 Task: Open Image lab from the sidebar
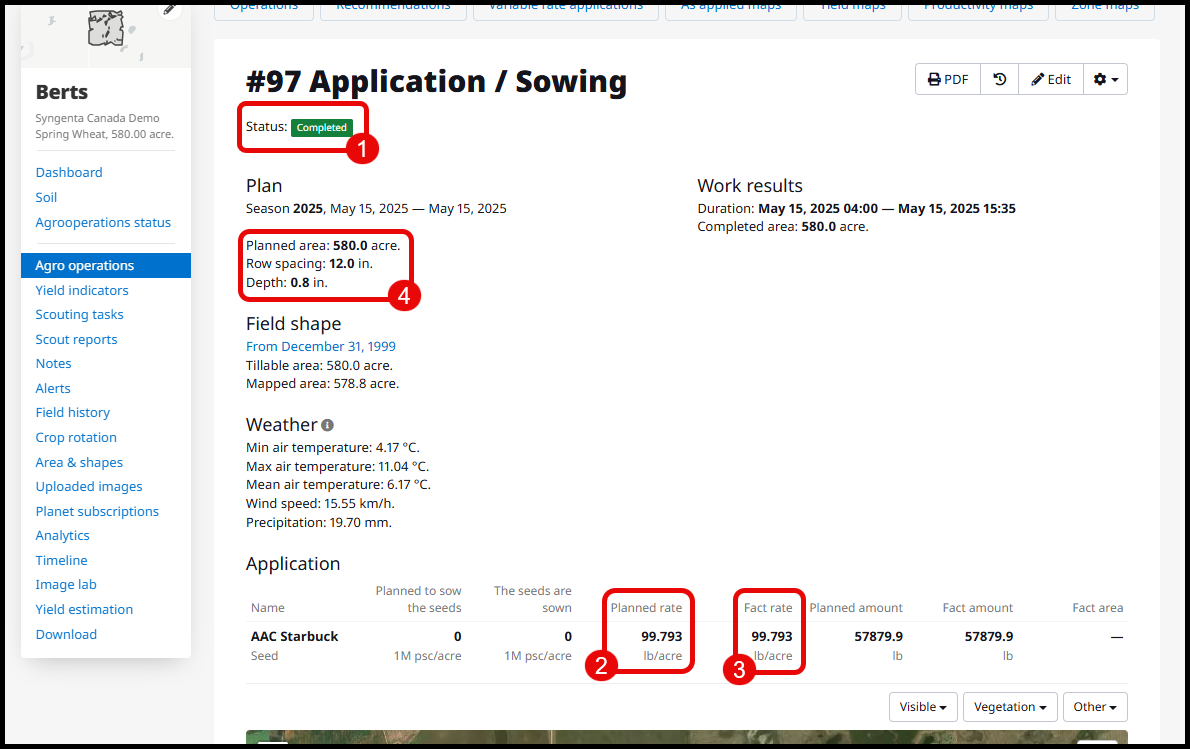tap(66, 584)
